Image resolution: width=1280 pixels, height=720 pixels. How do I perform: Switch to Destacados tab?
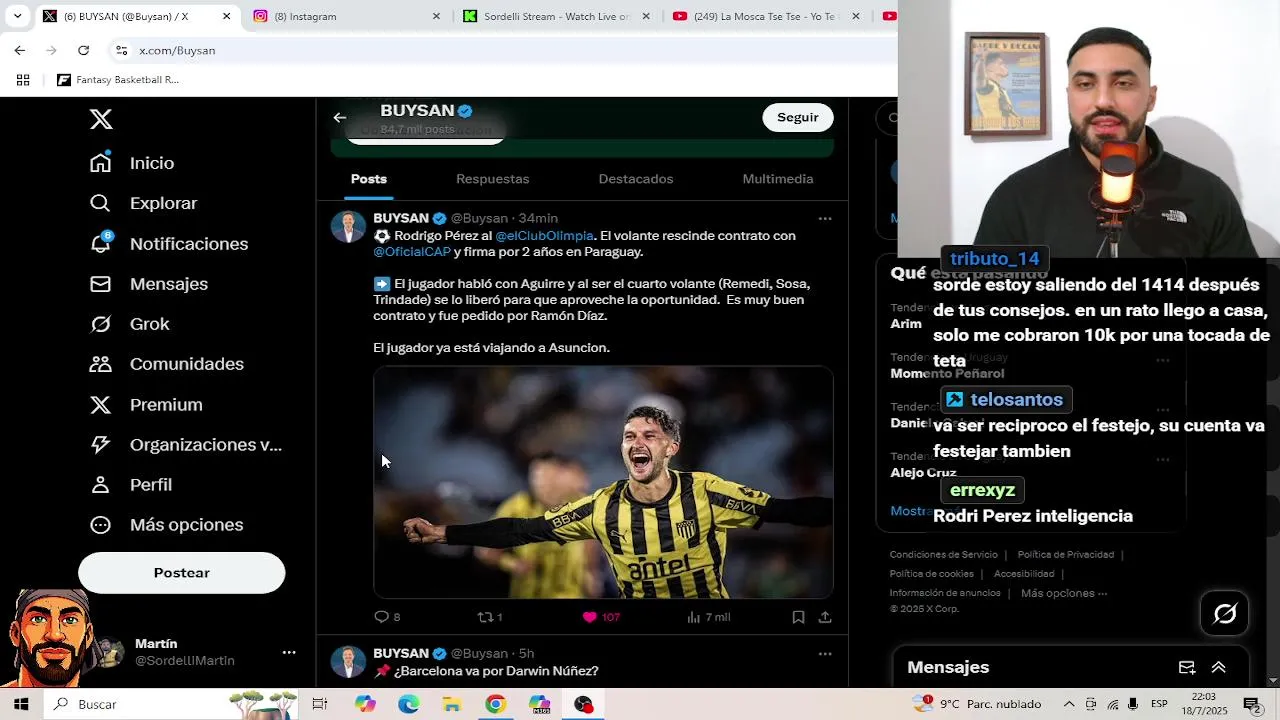636,179
